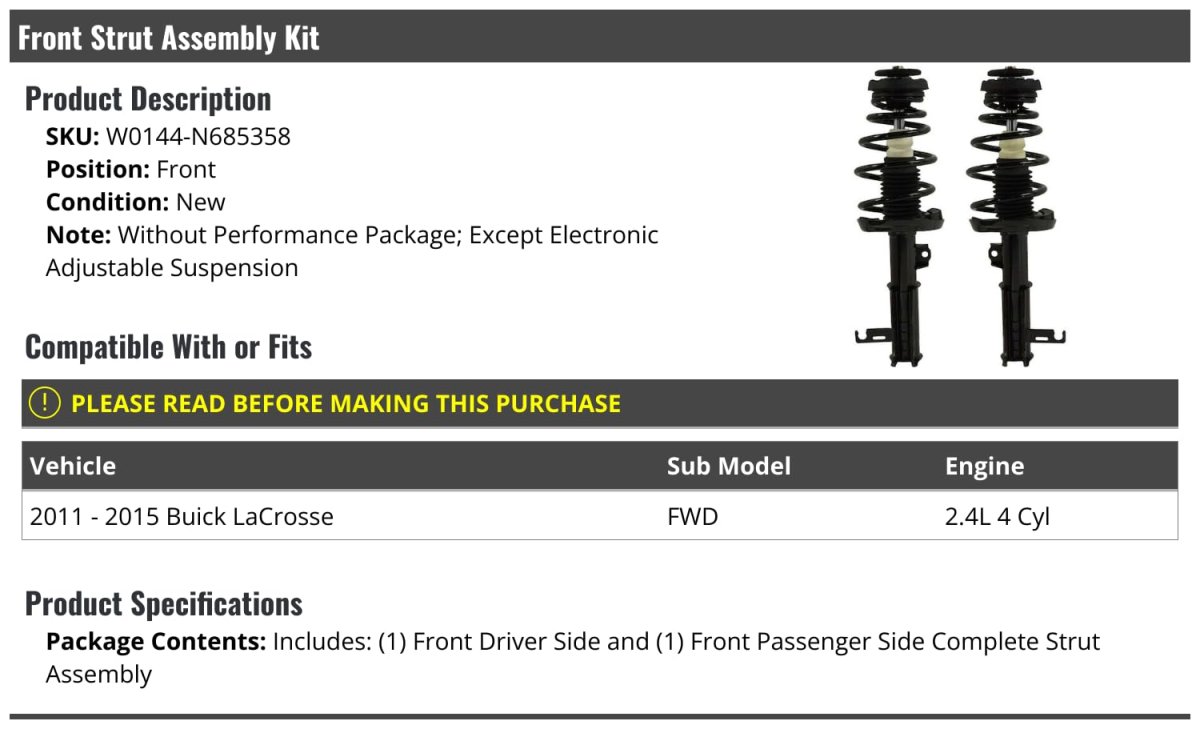Select the Vehicle column header

(73, 466)
